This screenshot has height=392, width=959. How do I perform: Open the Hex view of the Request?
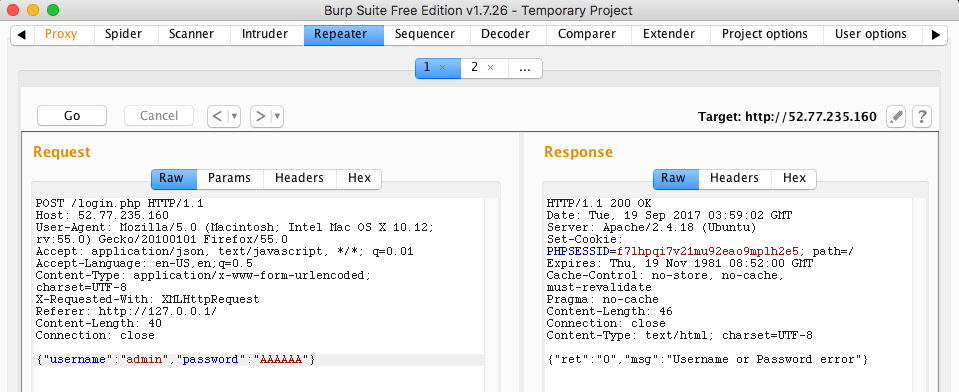pyautogui.click(x=360, y=178)
